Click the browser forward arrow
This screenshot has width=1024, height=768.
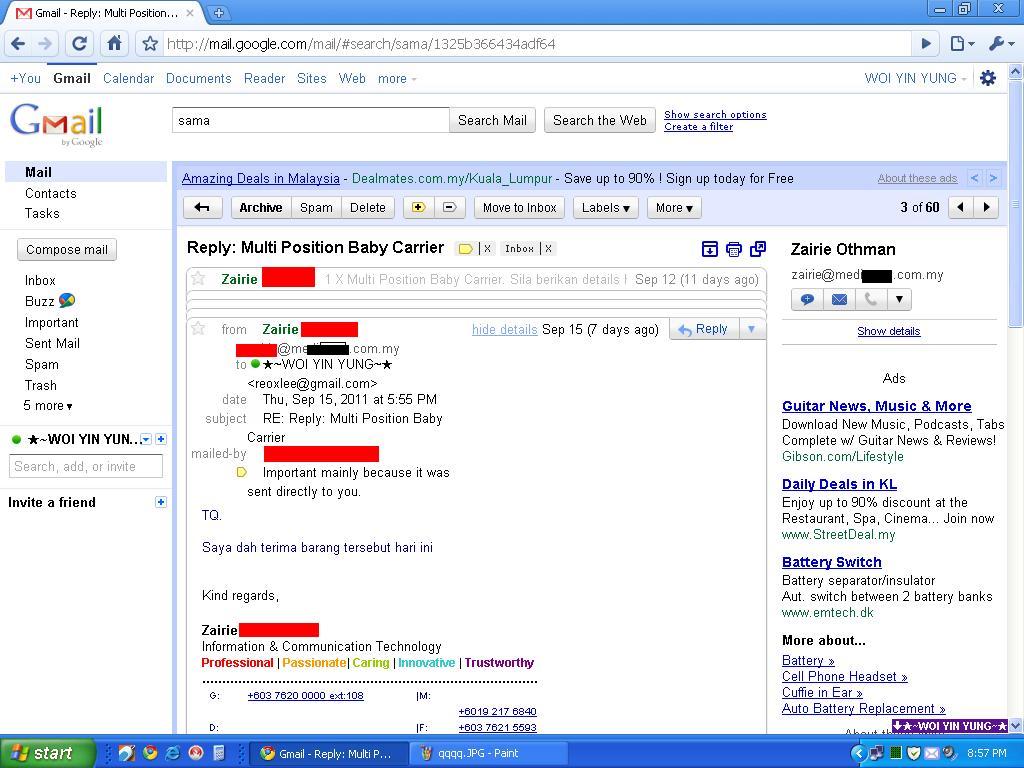click(x=45, y=44)
